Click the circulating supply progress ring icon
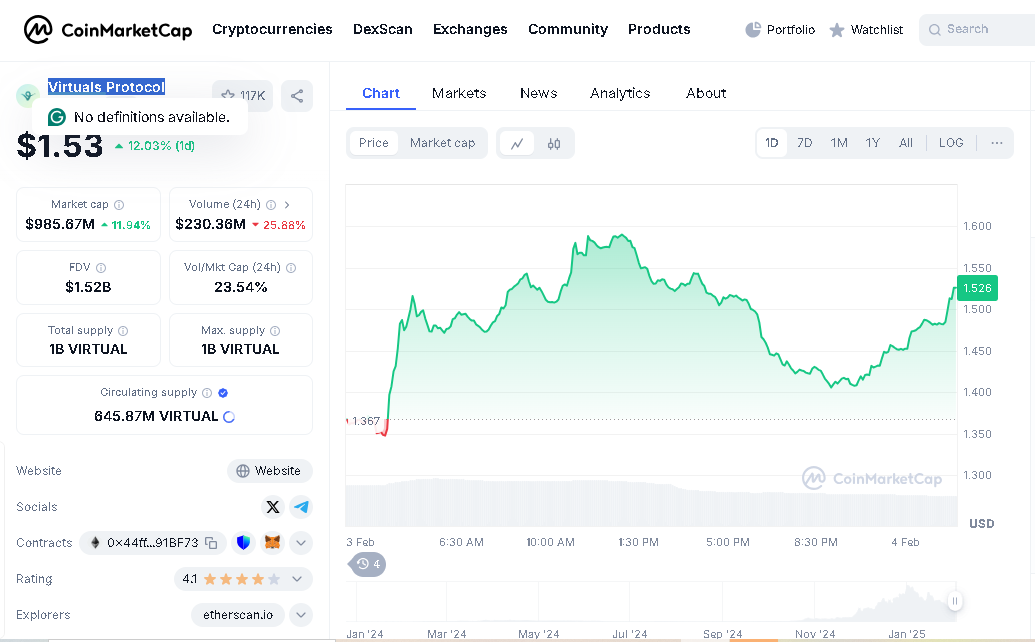Screen dimensions: 1035x642 pos(229,416)
